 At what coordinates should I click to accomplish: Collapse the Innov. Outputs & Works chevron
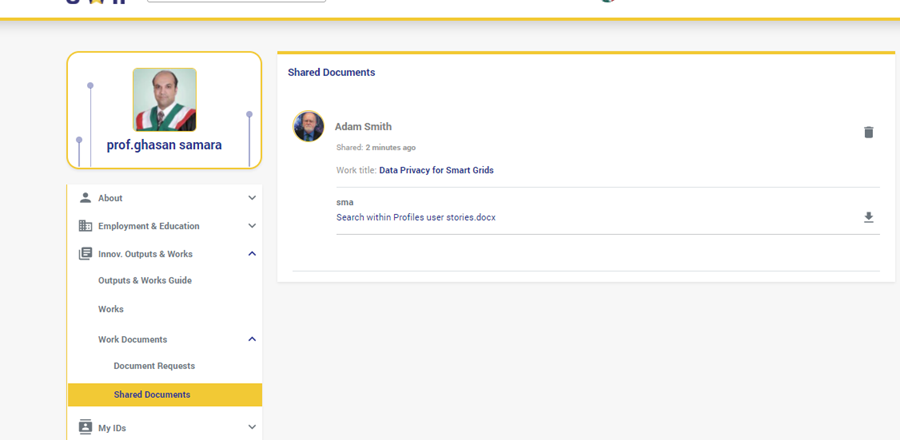[x=251, y=254]
